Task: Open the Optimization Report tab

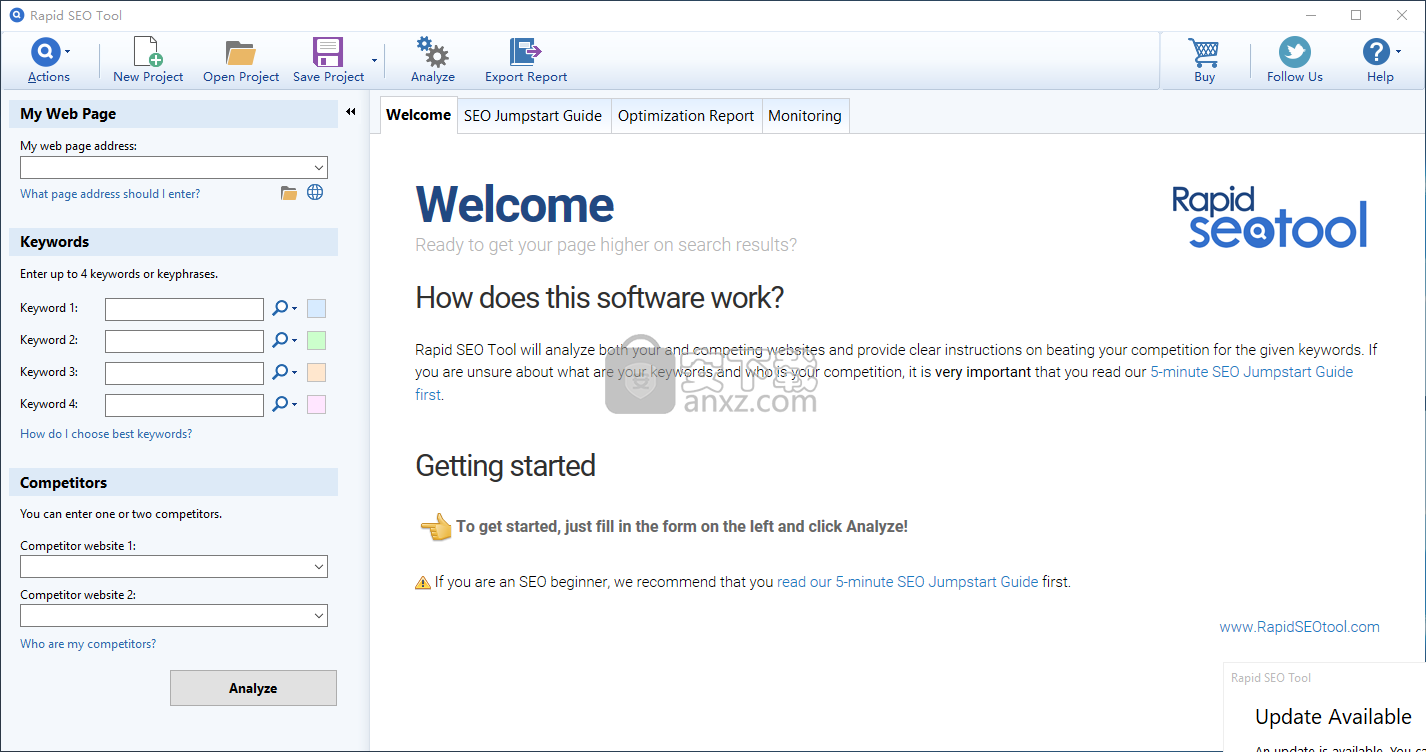Action: (686, 116)
